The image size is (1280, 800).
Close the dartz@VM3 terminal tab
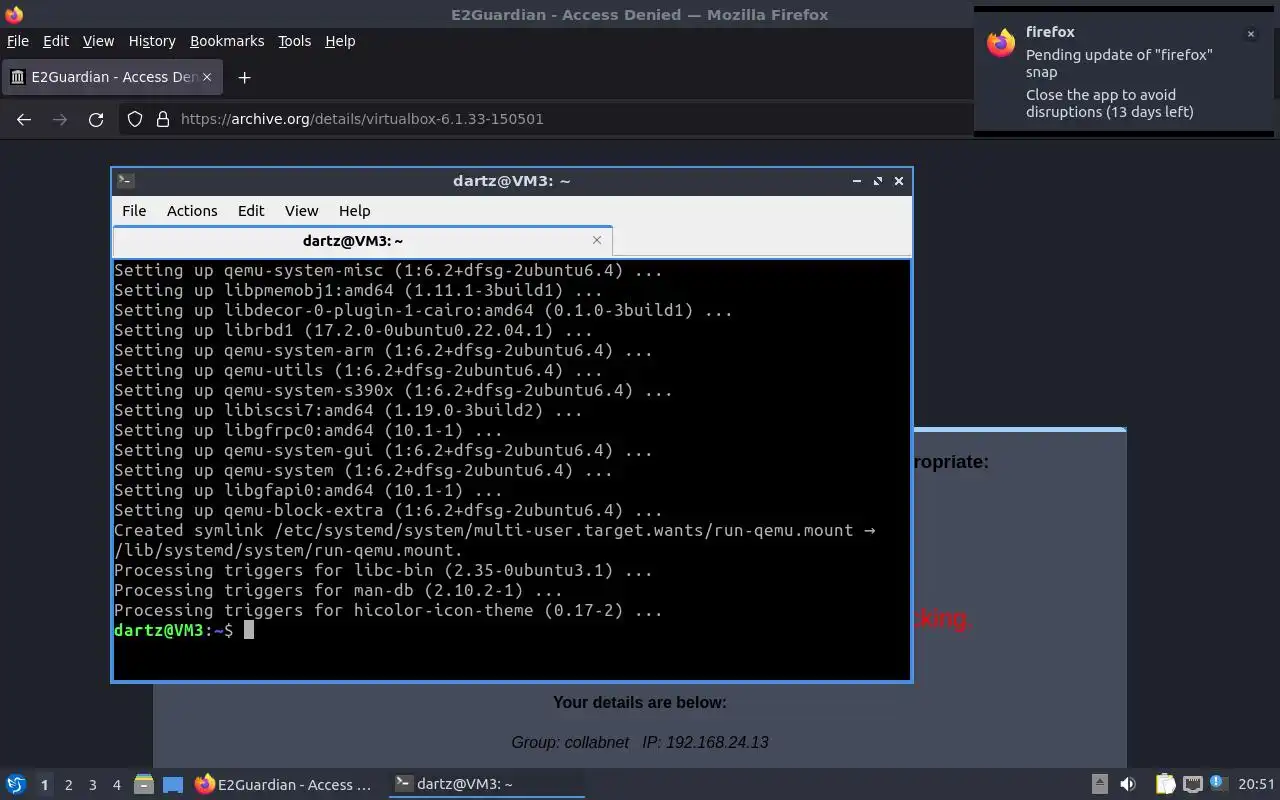[x=597, y=240]
